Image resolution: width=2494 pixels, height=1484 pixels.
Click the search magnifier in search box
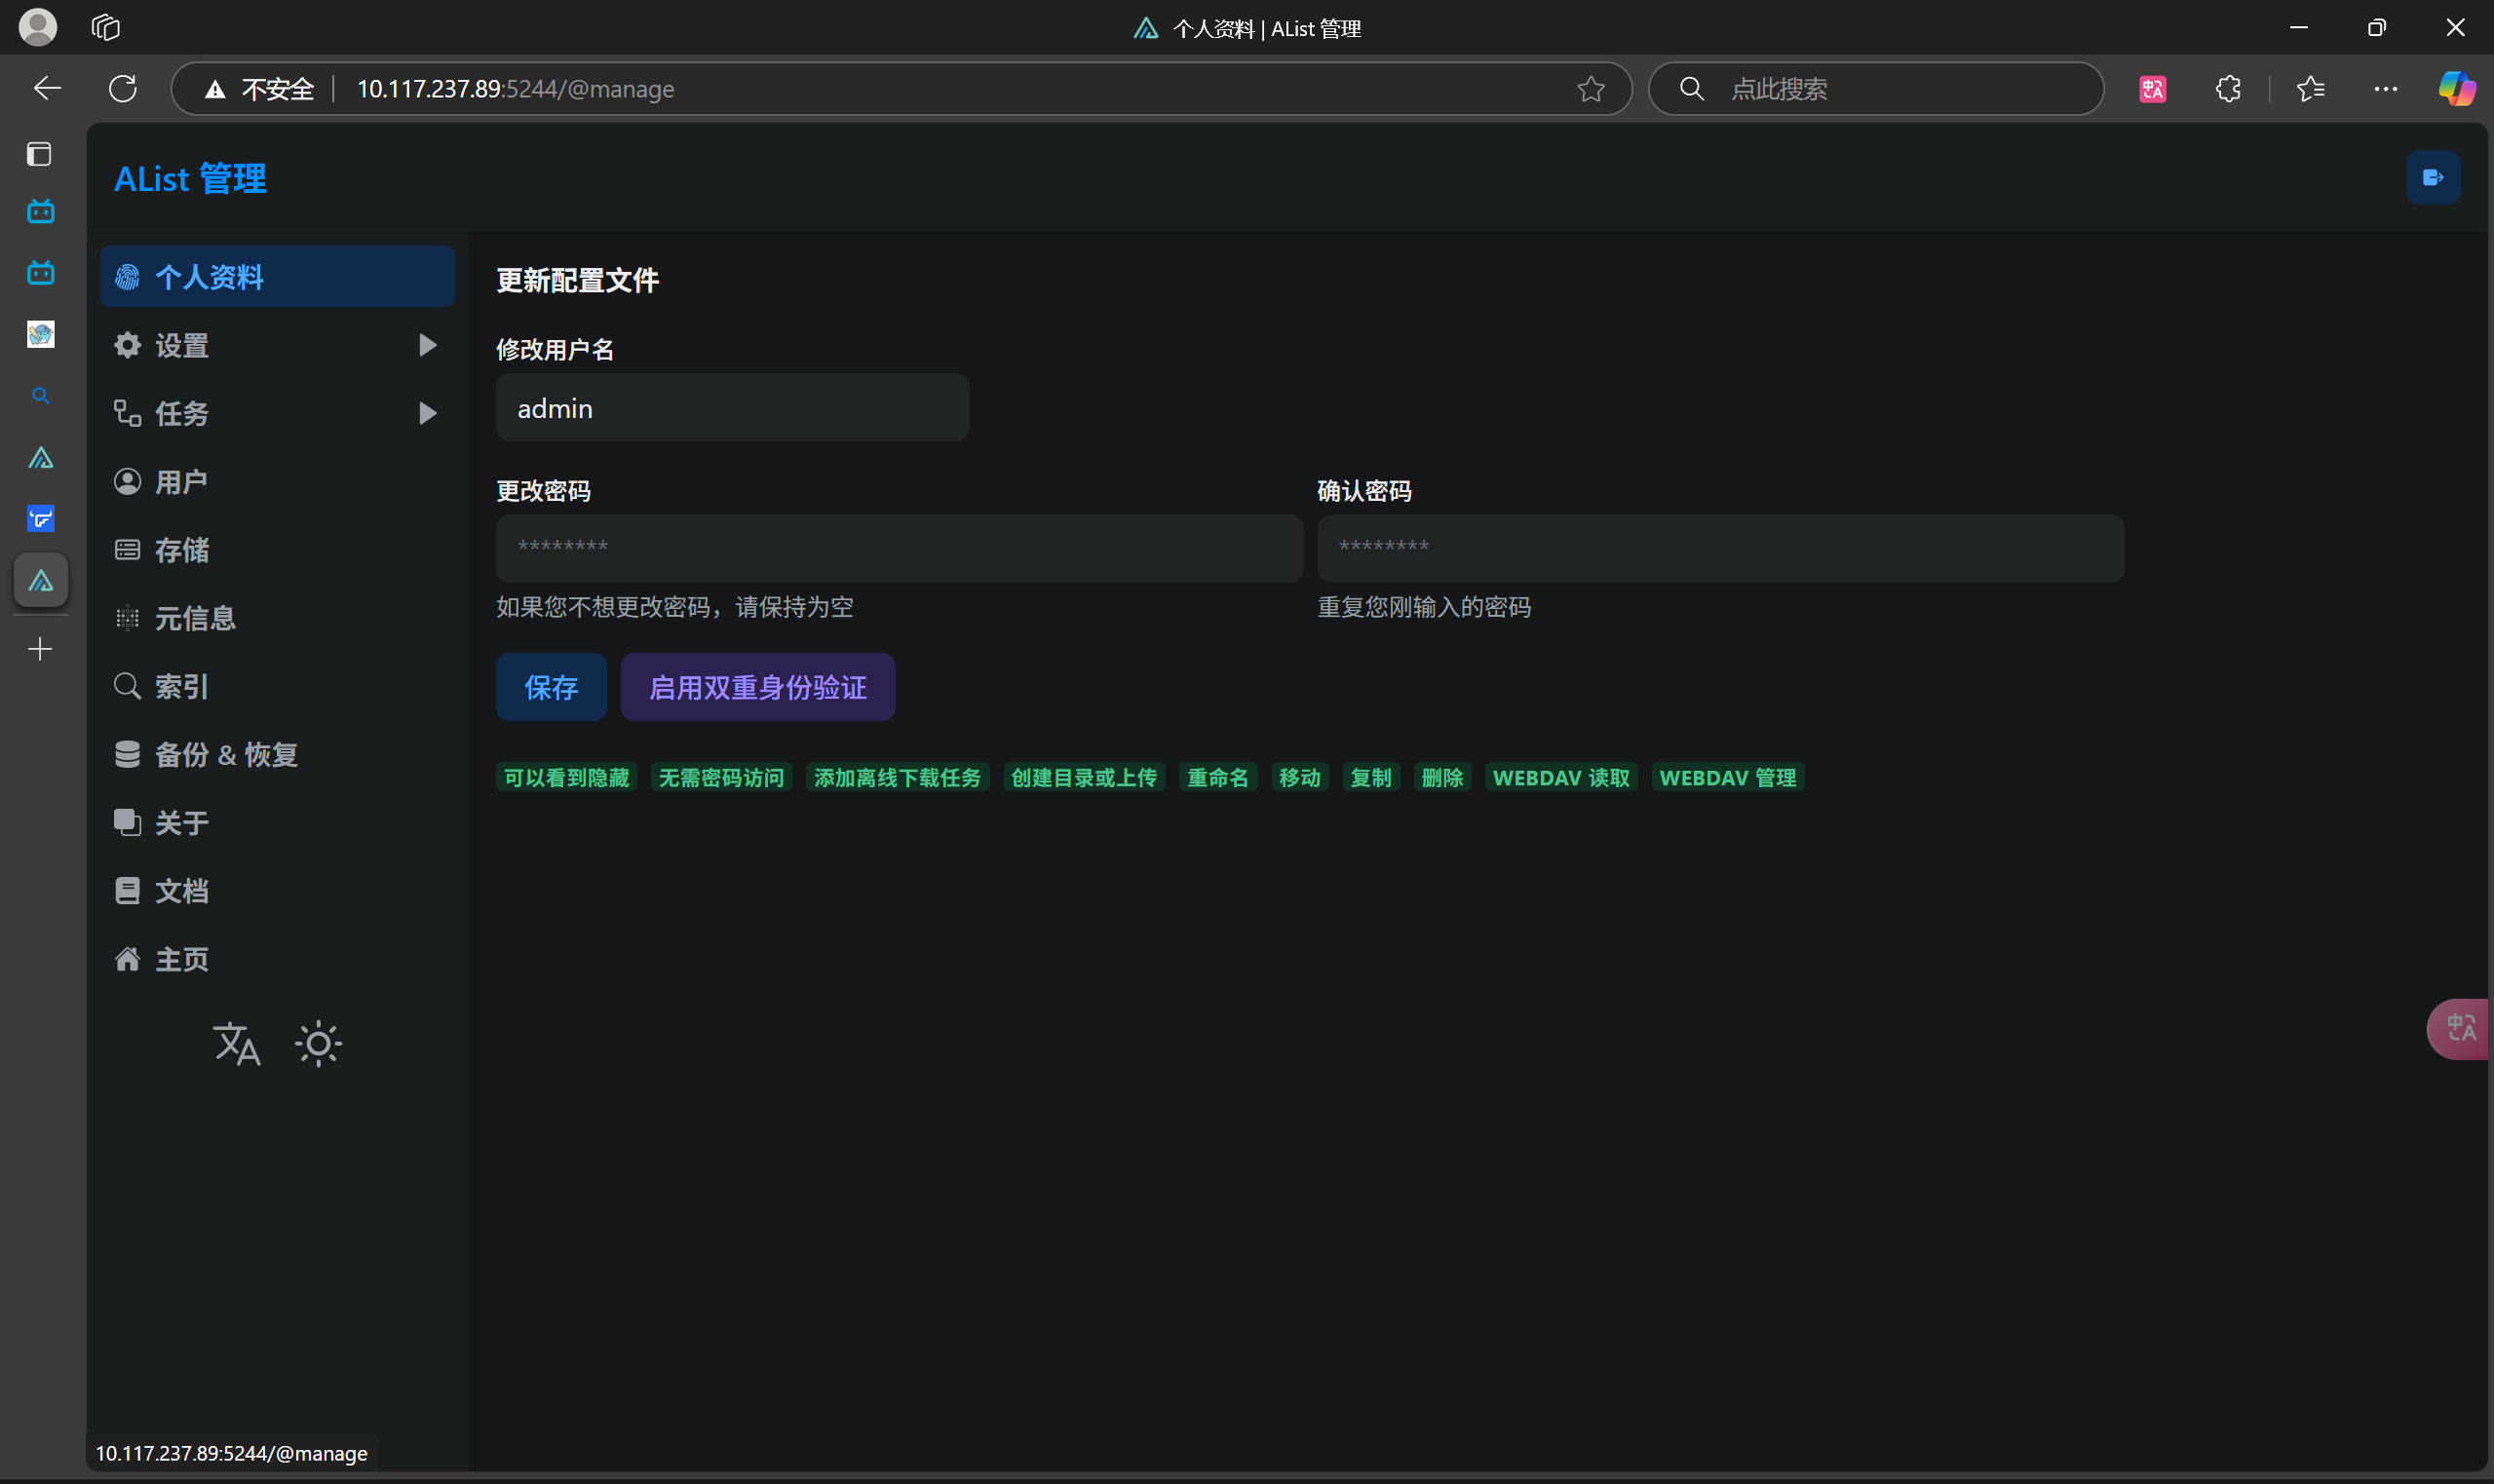pos(1691,89)
